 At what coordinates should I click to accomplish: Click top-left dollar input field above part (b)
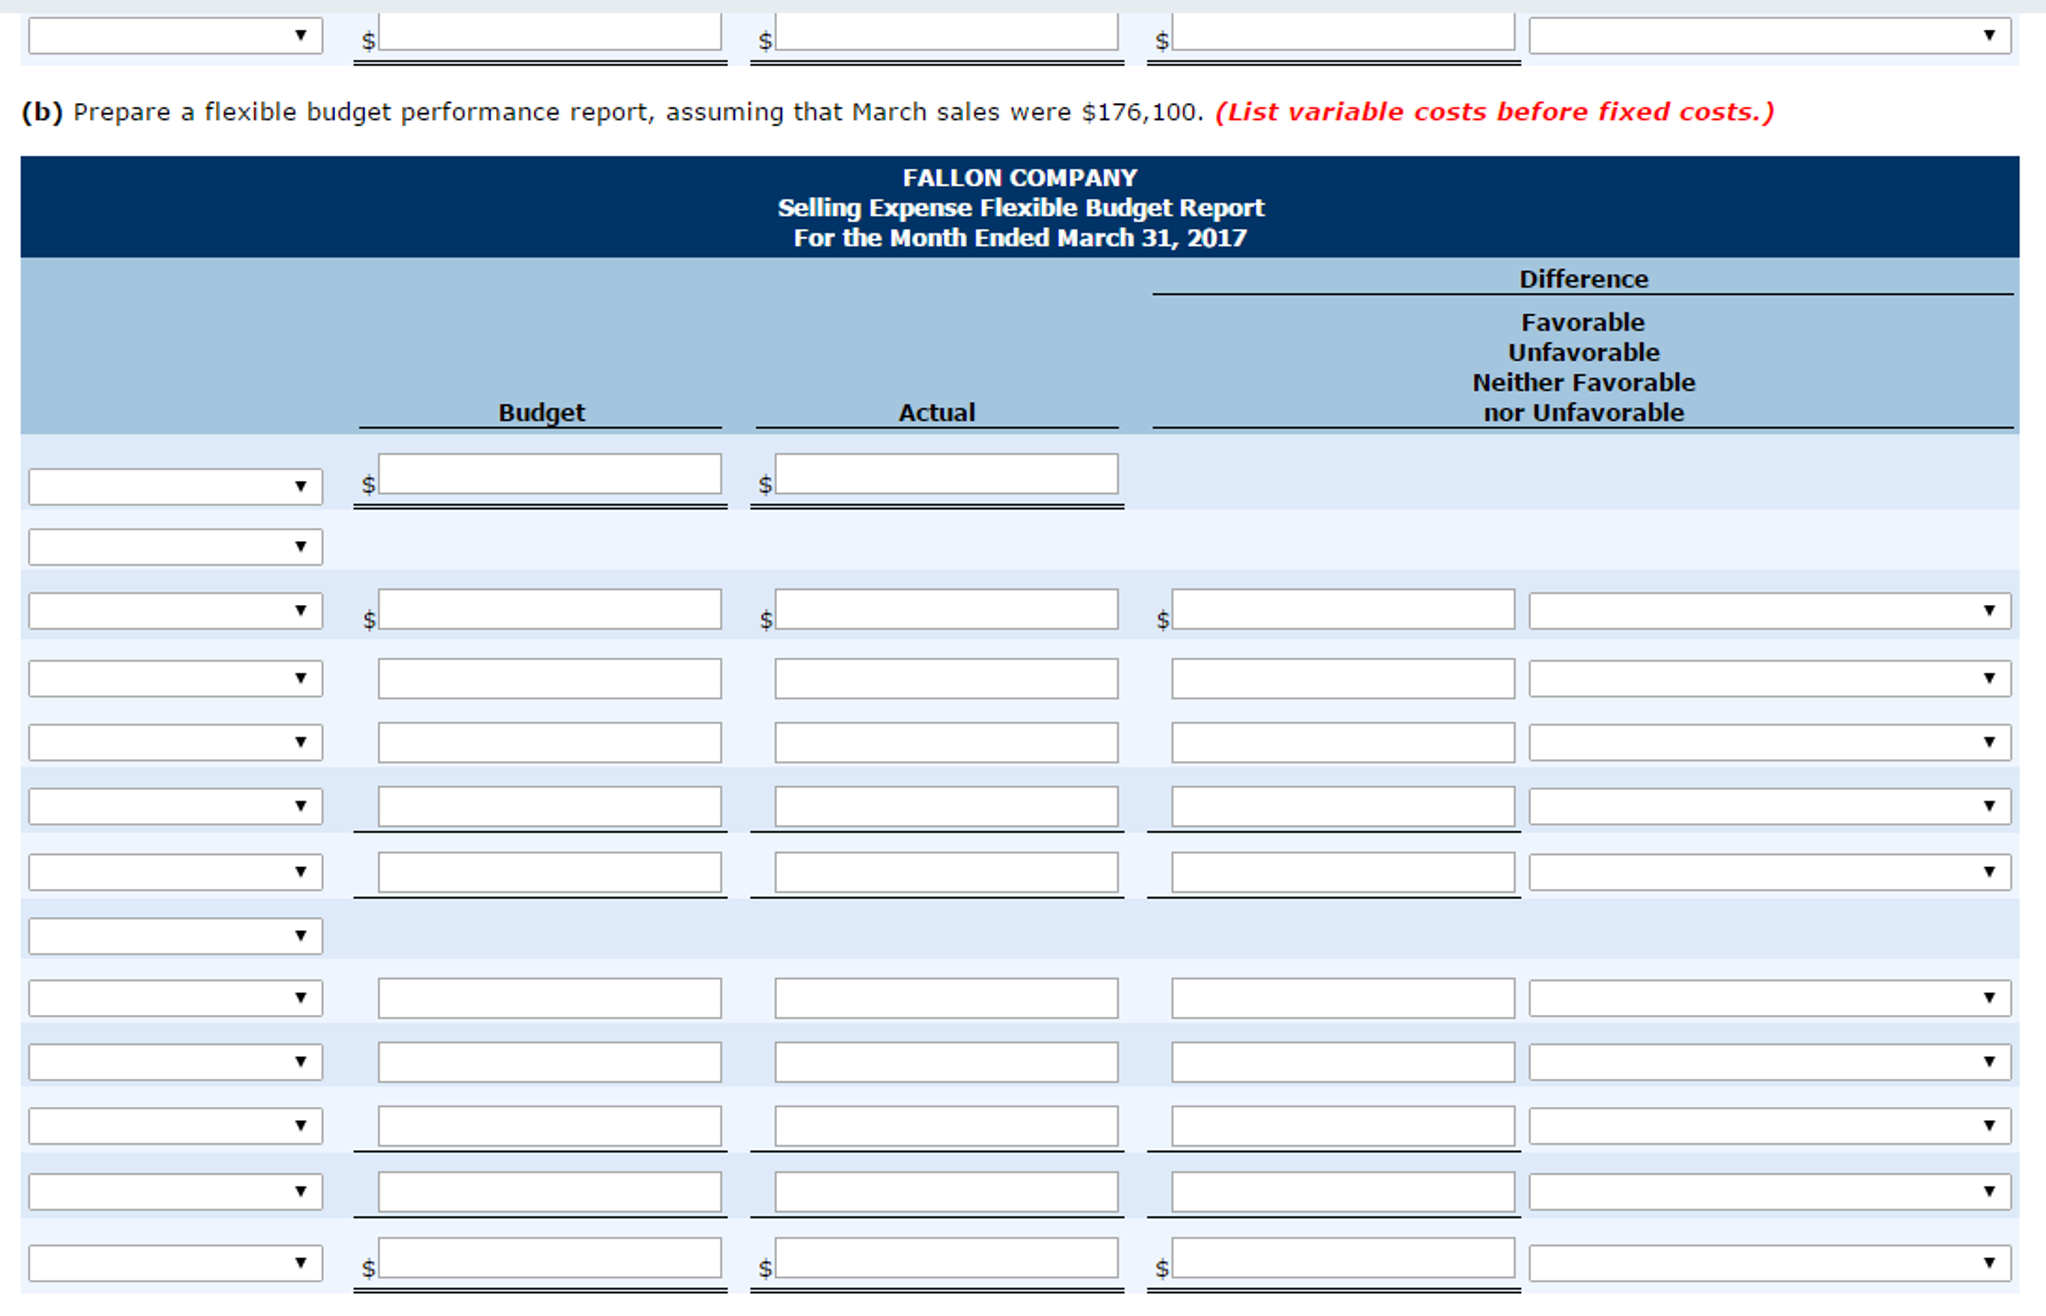pyautogui.click(x=549, y=32)
